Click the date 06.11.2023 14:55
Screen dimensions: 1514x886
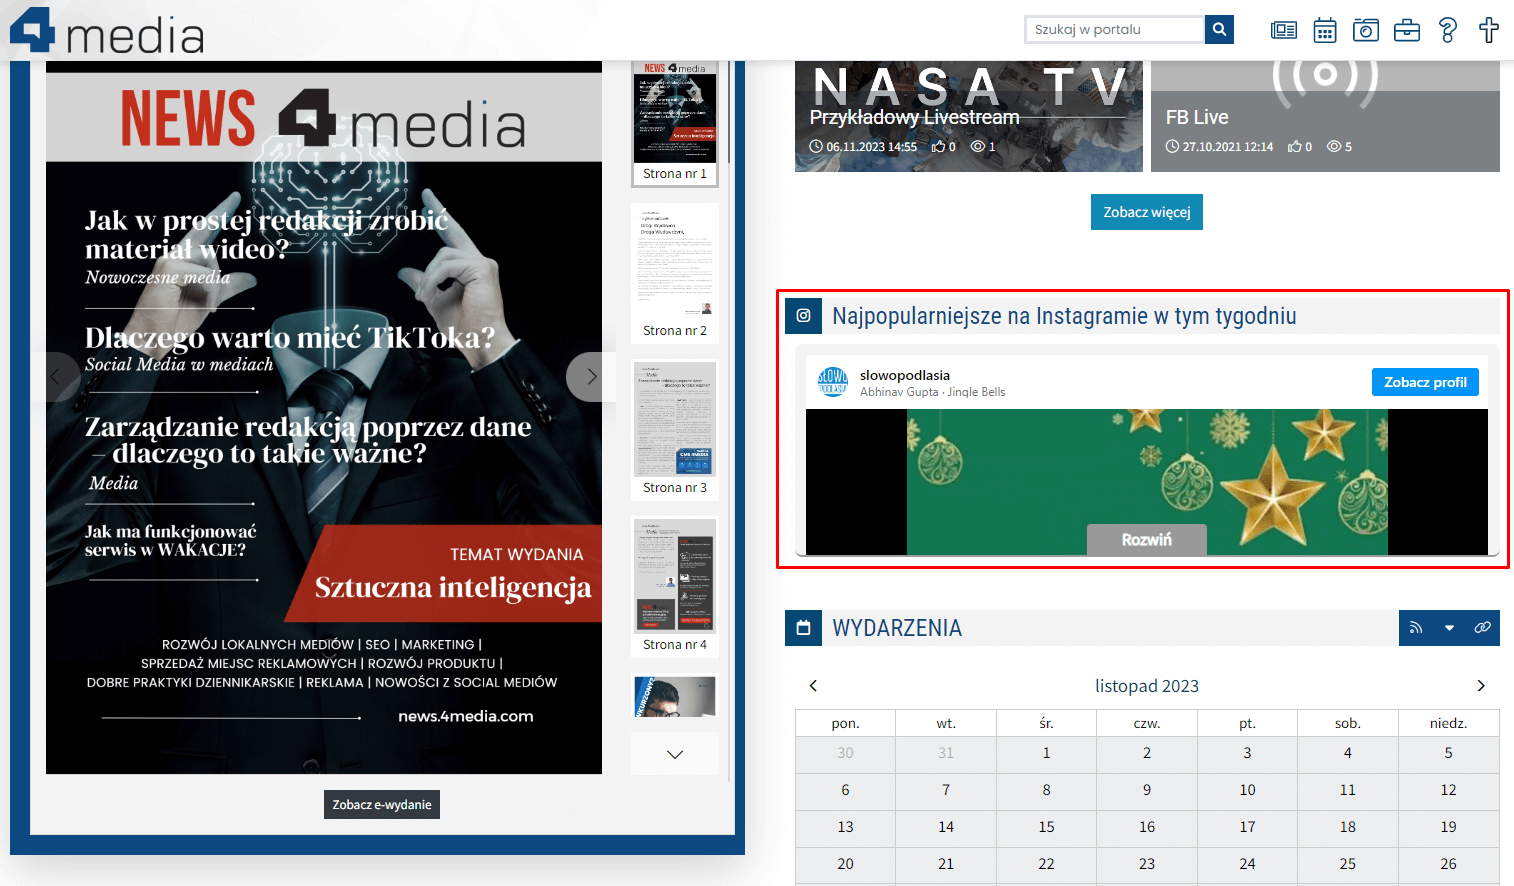pyautogui.click(x=871, y=147)
